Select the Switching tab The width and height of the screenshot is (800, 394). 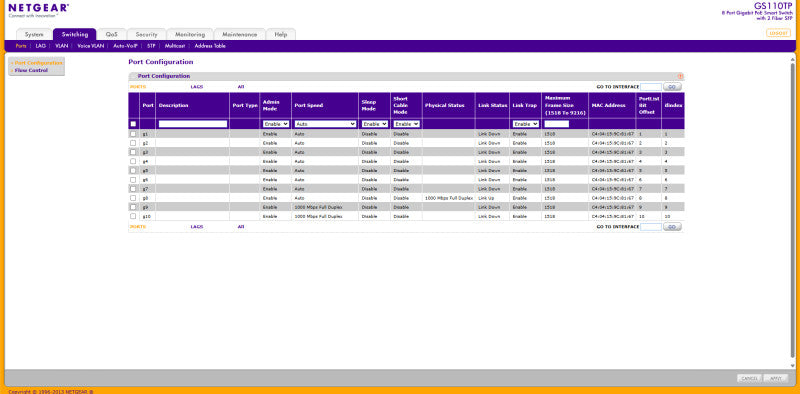tap(74, 34)
